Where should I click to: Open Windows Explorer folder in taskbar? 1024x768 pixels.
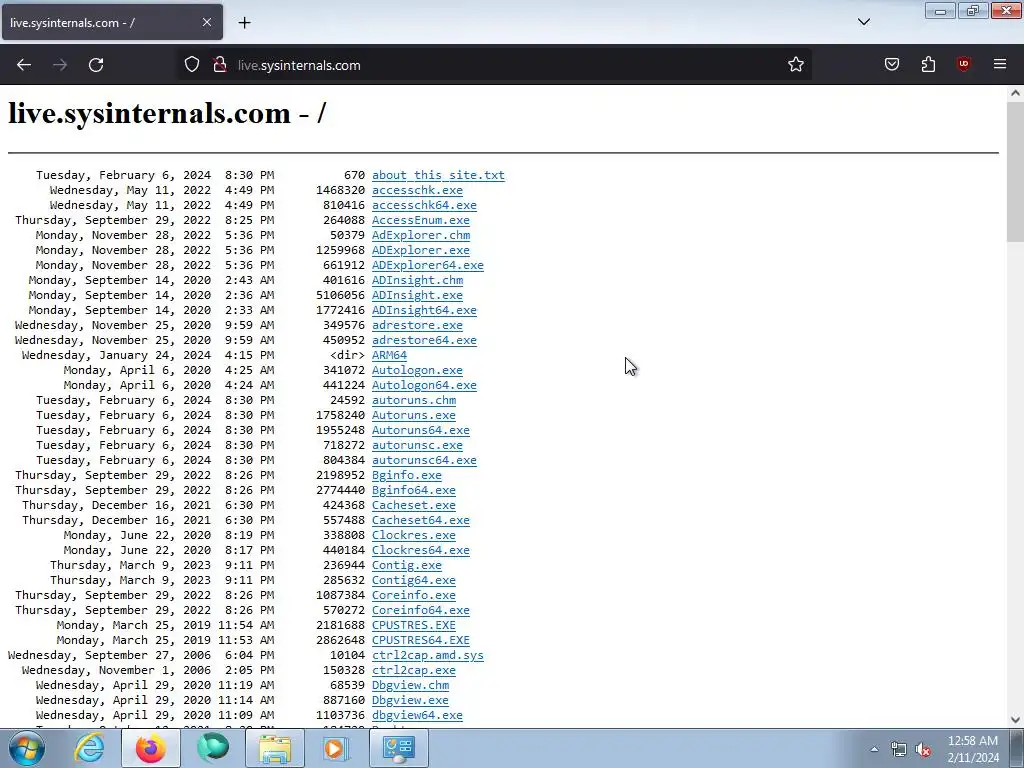click(x=275, y=748)
